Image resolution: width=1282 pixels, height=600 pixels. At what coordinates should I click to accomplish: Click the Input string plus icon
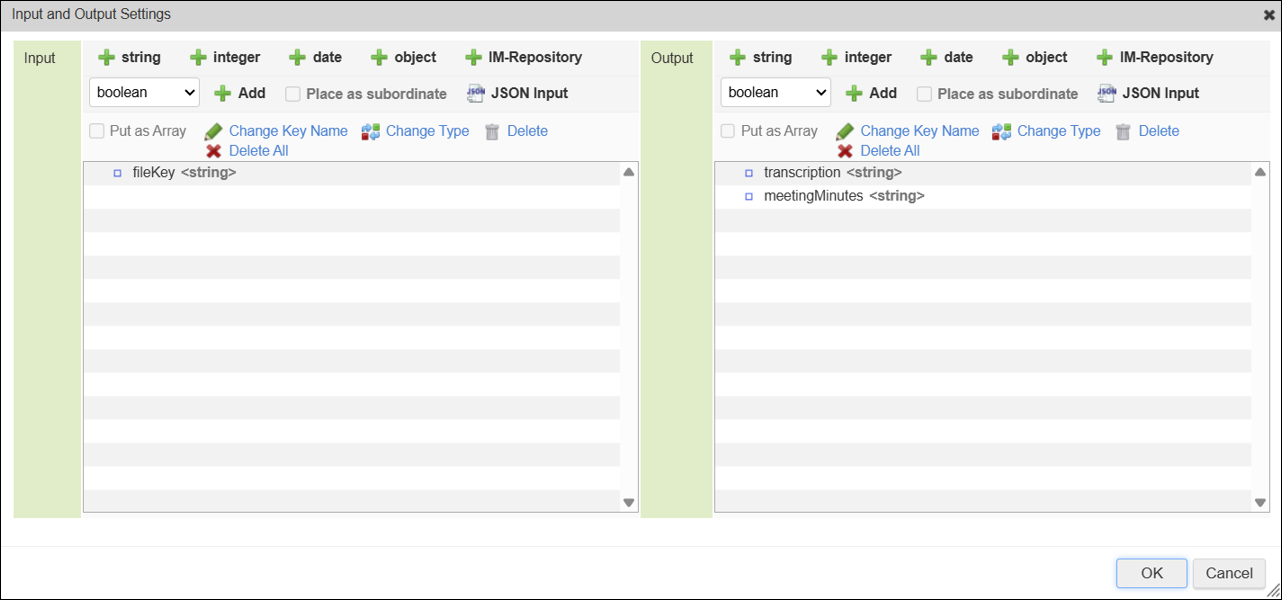click(x=106, y=58)
